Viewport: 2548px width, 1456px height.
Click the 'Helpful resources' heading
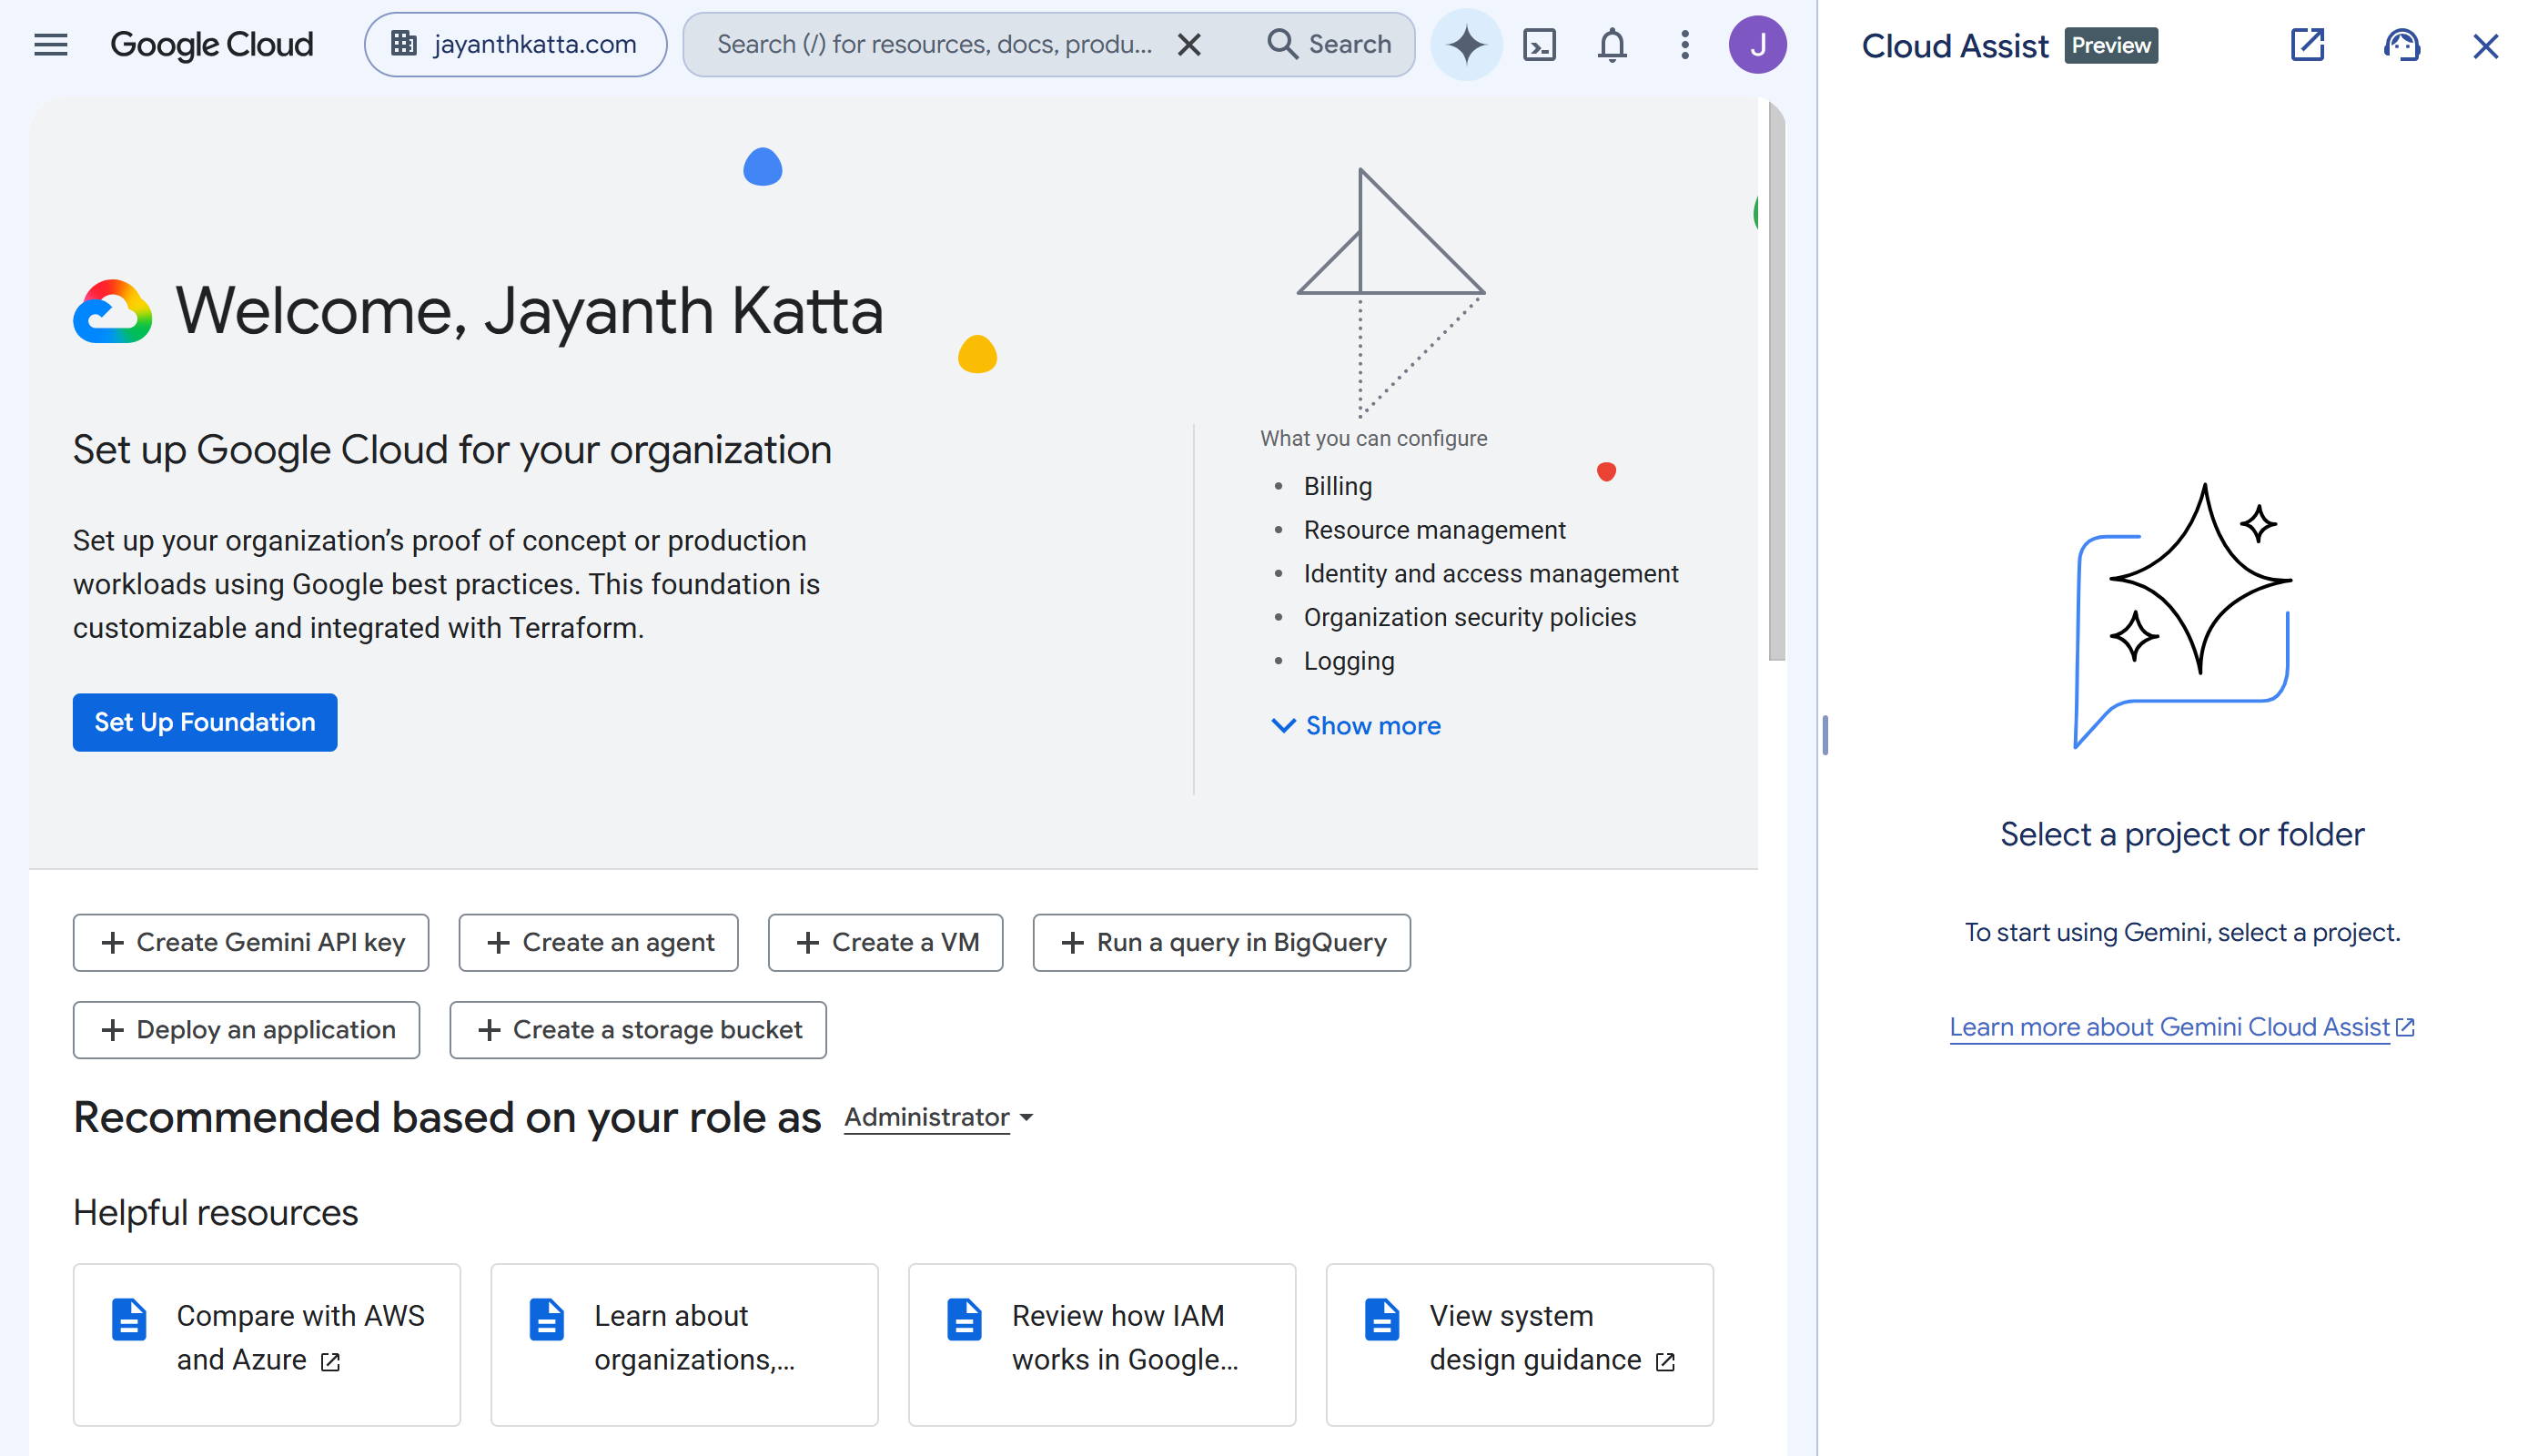point(215,1212)
